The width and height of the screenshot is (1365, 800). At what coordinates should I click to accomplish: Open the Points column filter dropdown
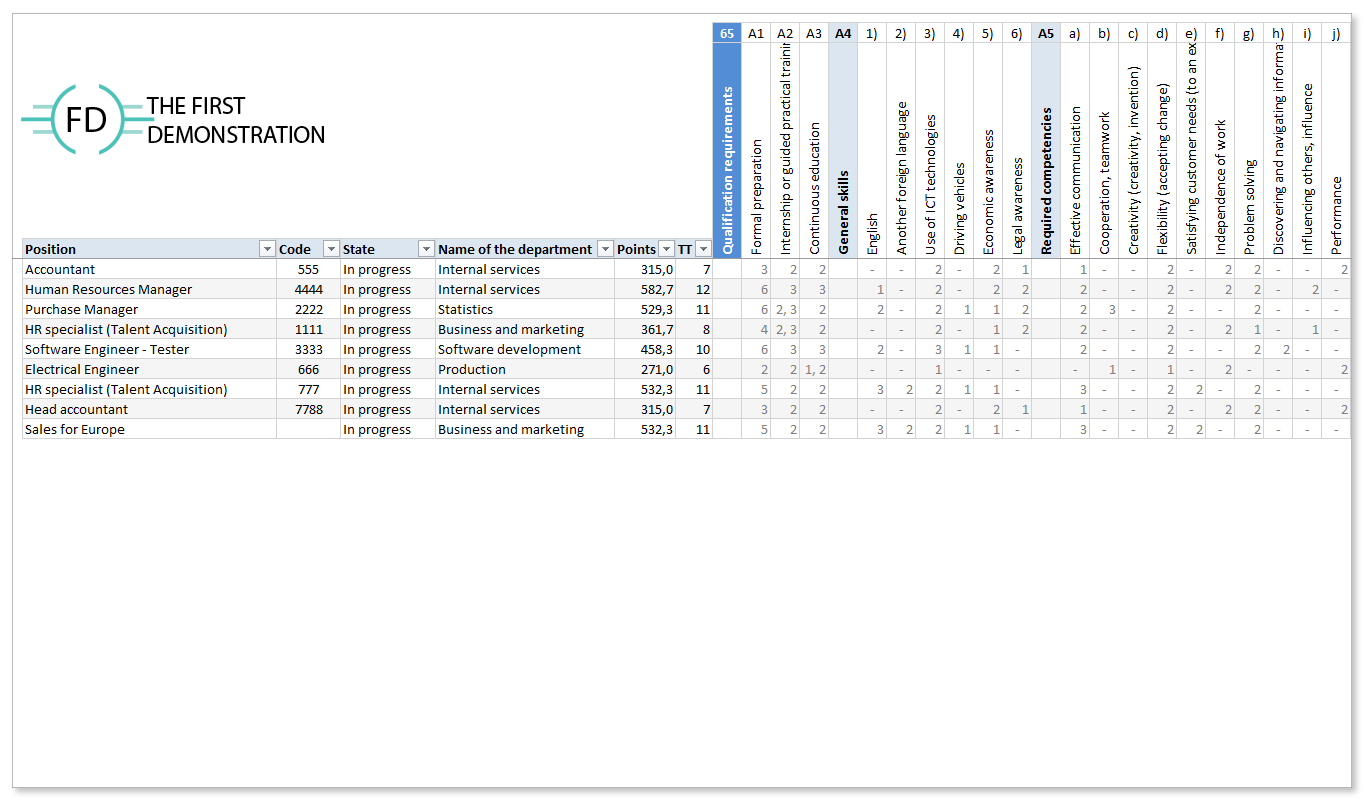click(x=666, y=249)
